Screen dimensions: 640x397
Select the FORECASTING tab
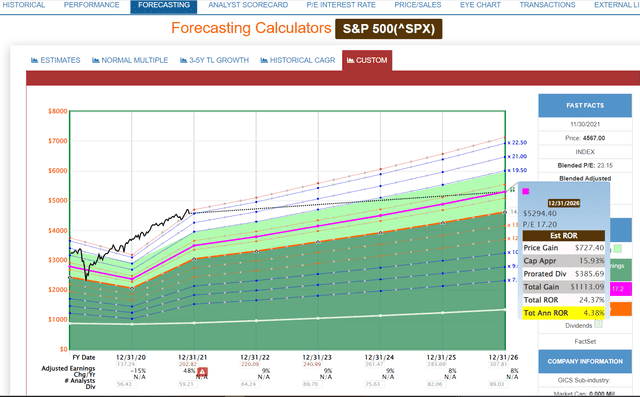point(164,6)
